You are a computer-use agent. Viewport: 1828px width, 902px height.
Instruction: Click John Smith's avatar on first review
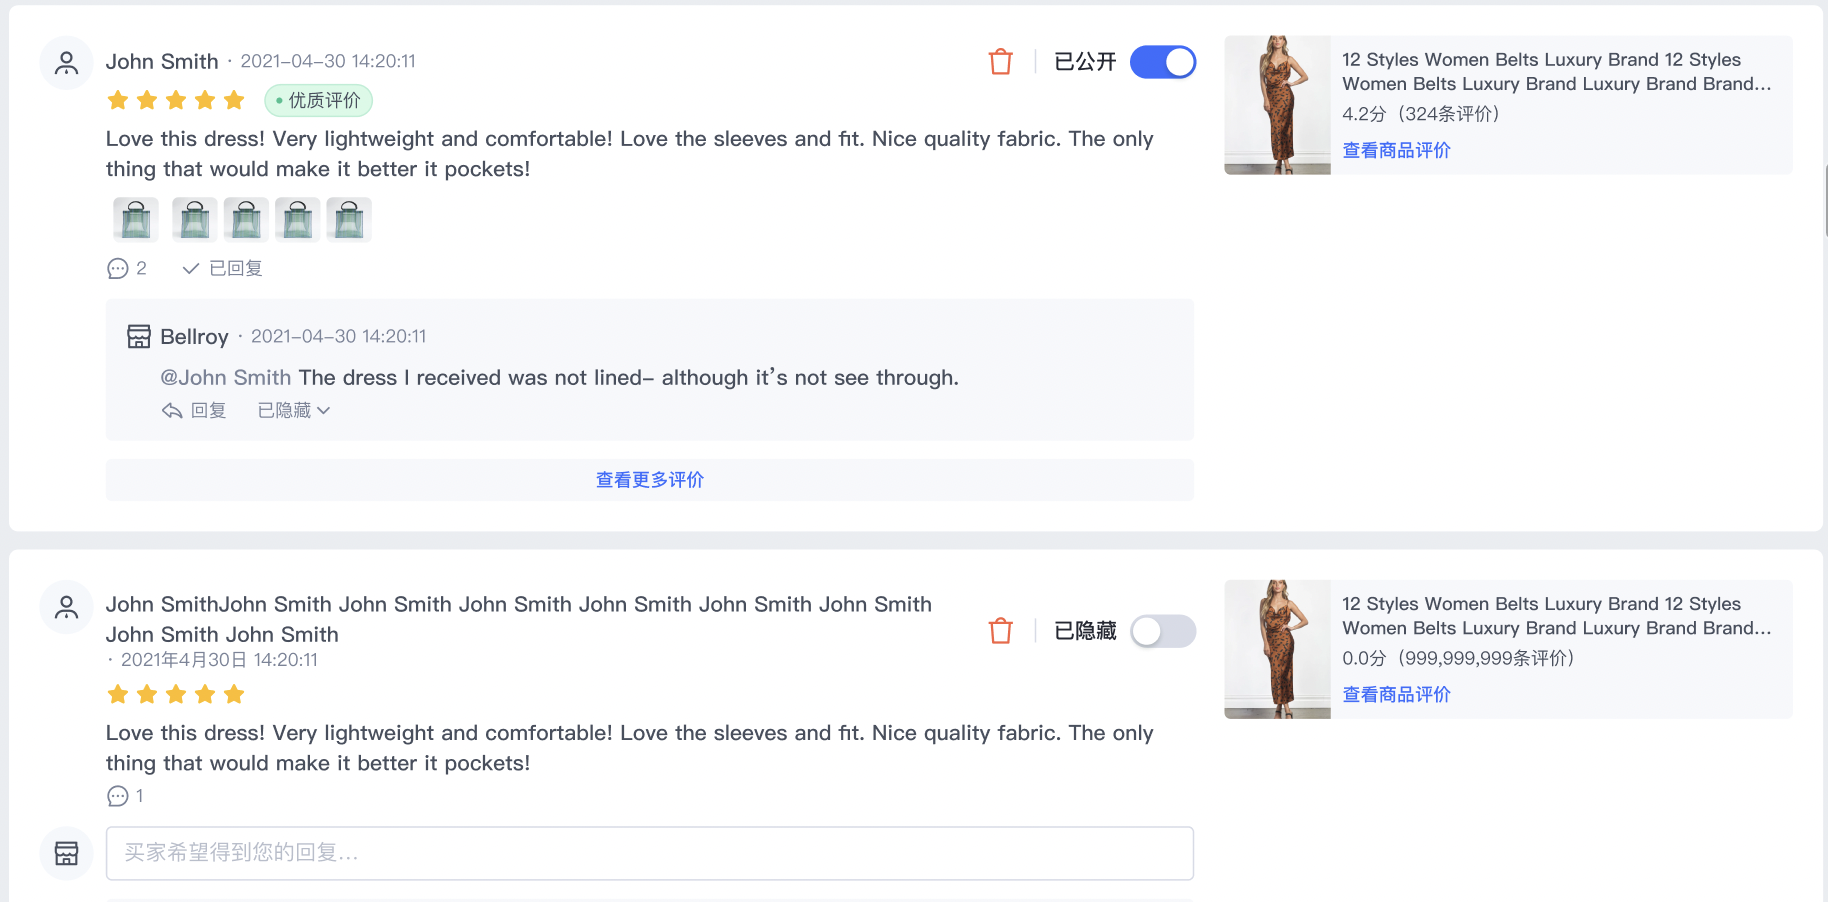(x=66, y=63)
